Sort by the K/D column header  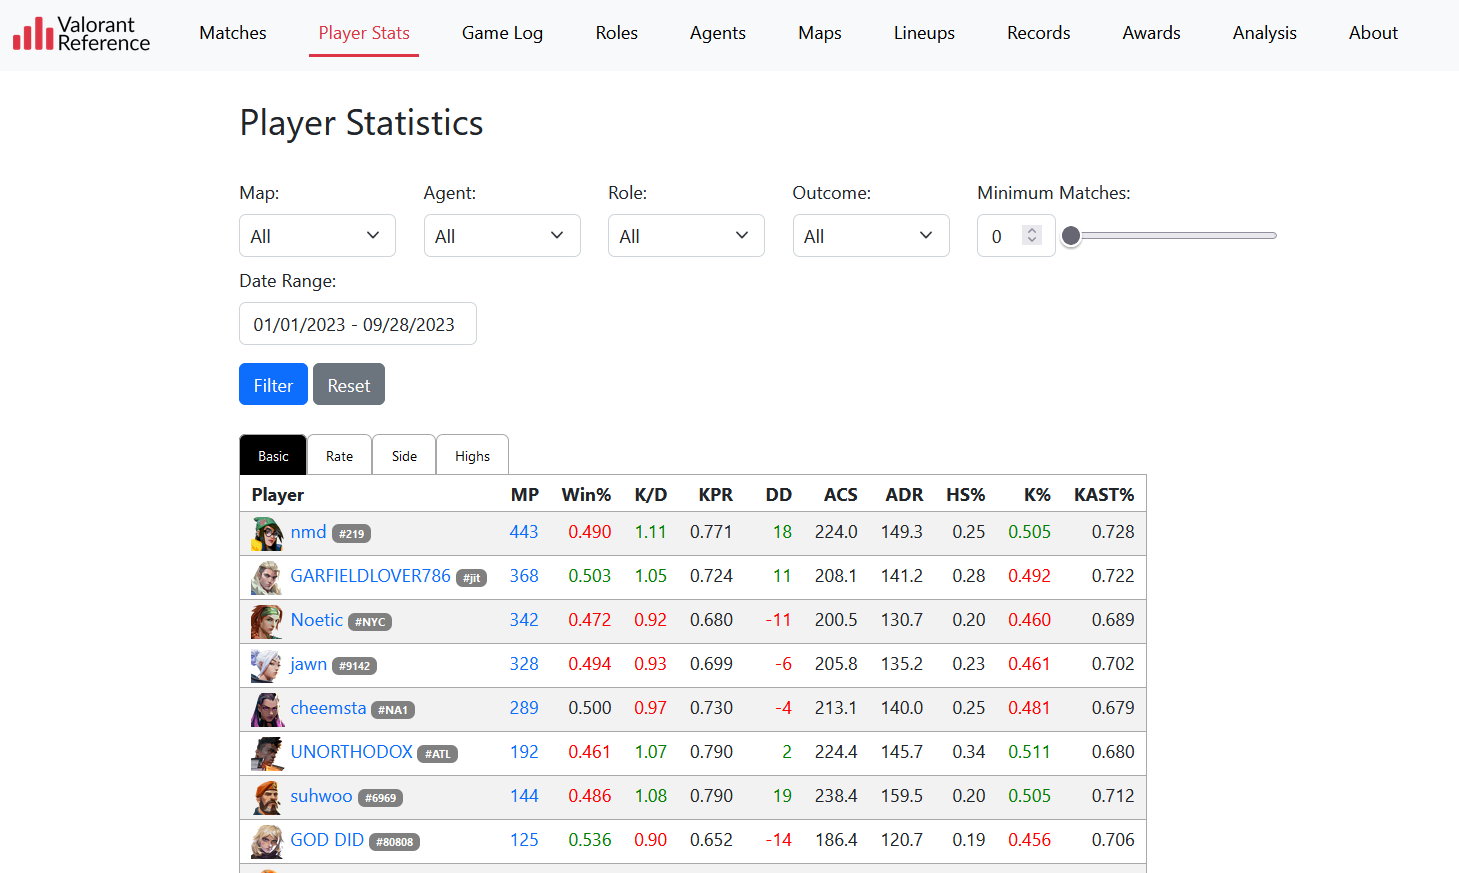click(651, 495)
